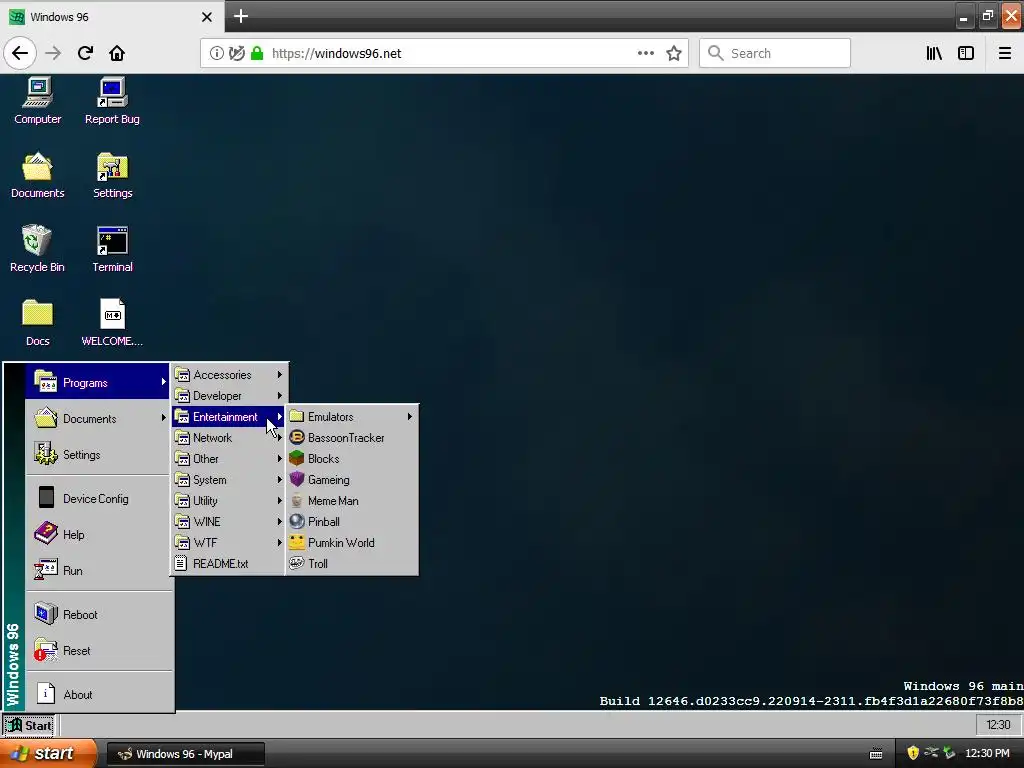This screenshot has height=768, width=1024.
Task: Bookmark this page with the star icon
Action: coord(674,53)
